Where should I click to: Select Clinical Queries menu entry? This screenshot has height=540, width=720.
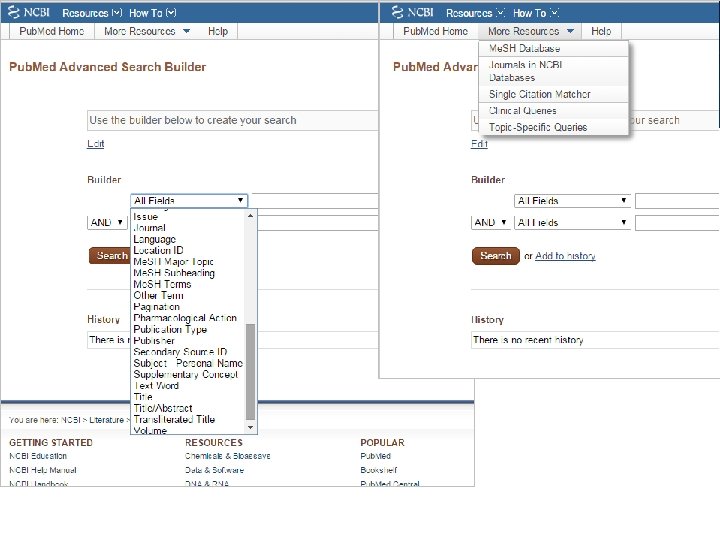tap(553, 111)
